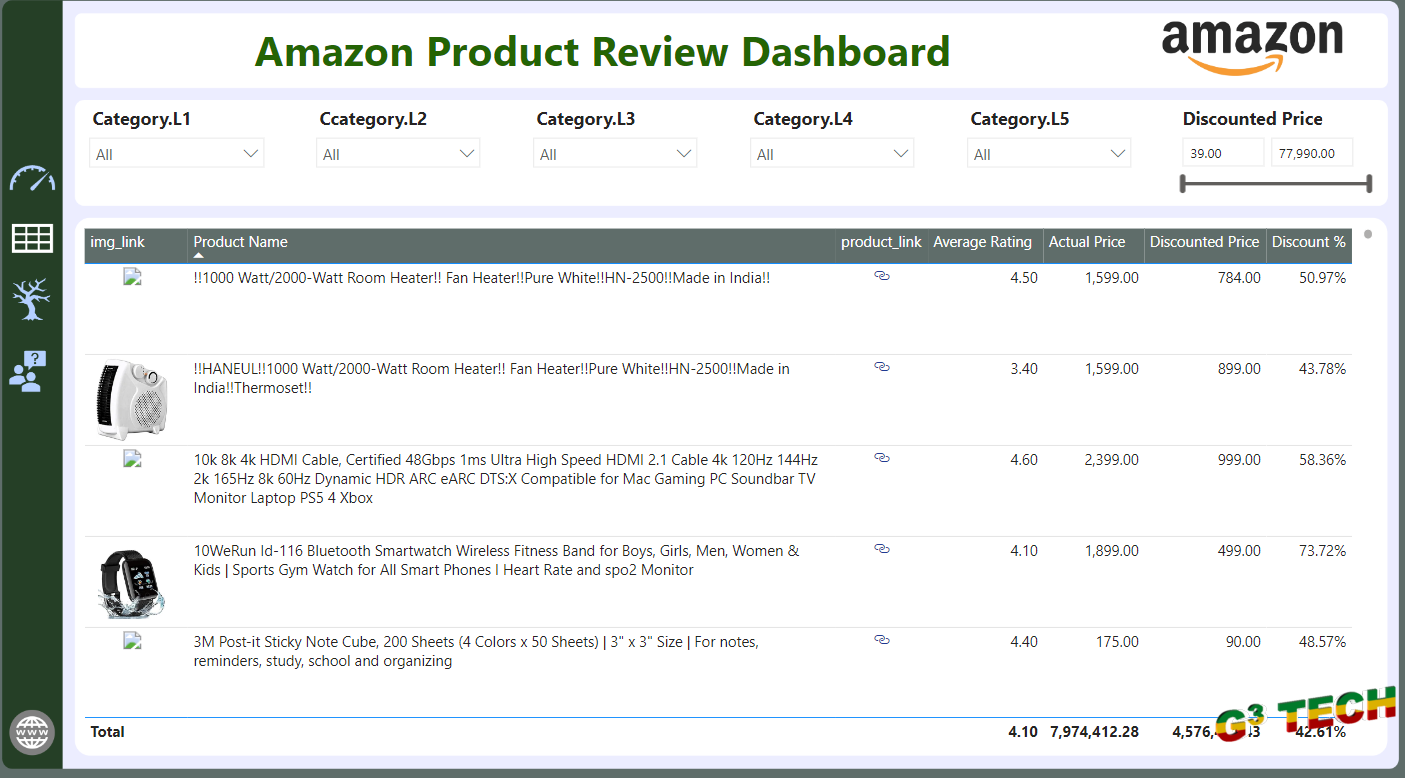This screenshot has width=1405, height=778.
Task: Click right handle of Discounted Price slider
Action: coord(1369,184)
